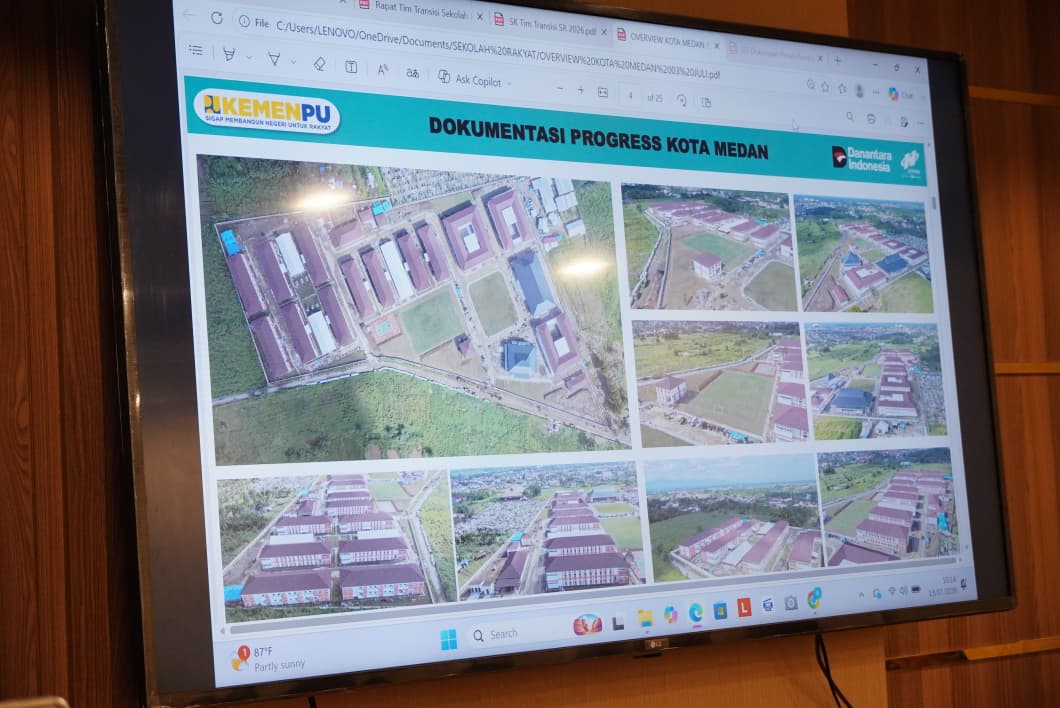Open the Windows Start menu
Image resolution: width=1060 pixels, height=708 pixels.
click(448, 639)
